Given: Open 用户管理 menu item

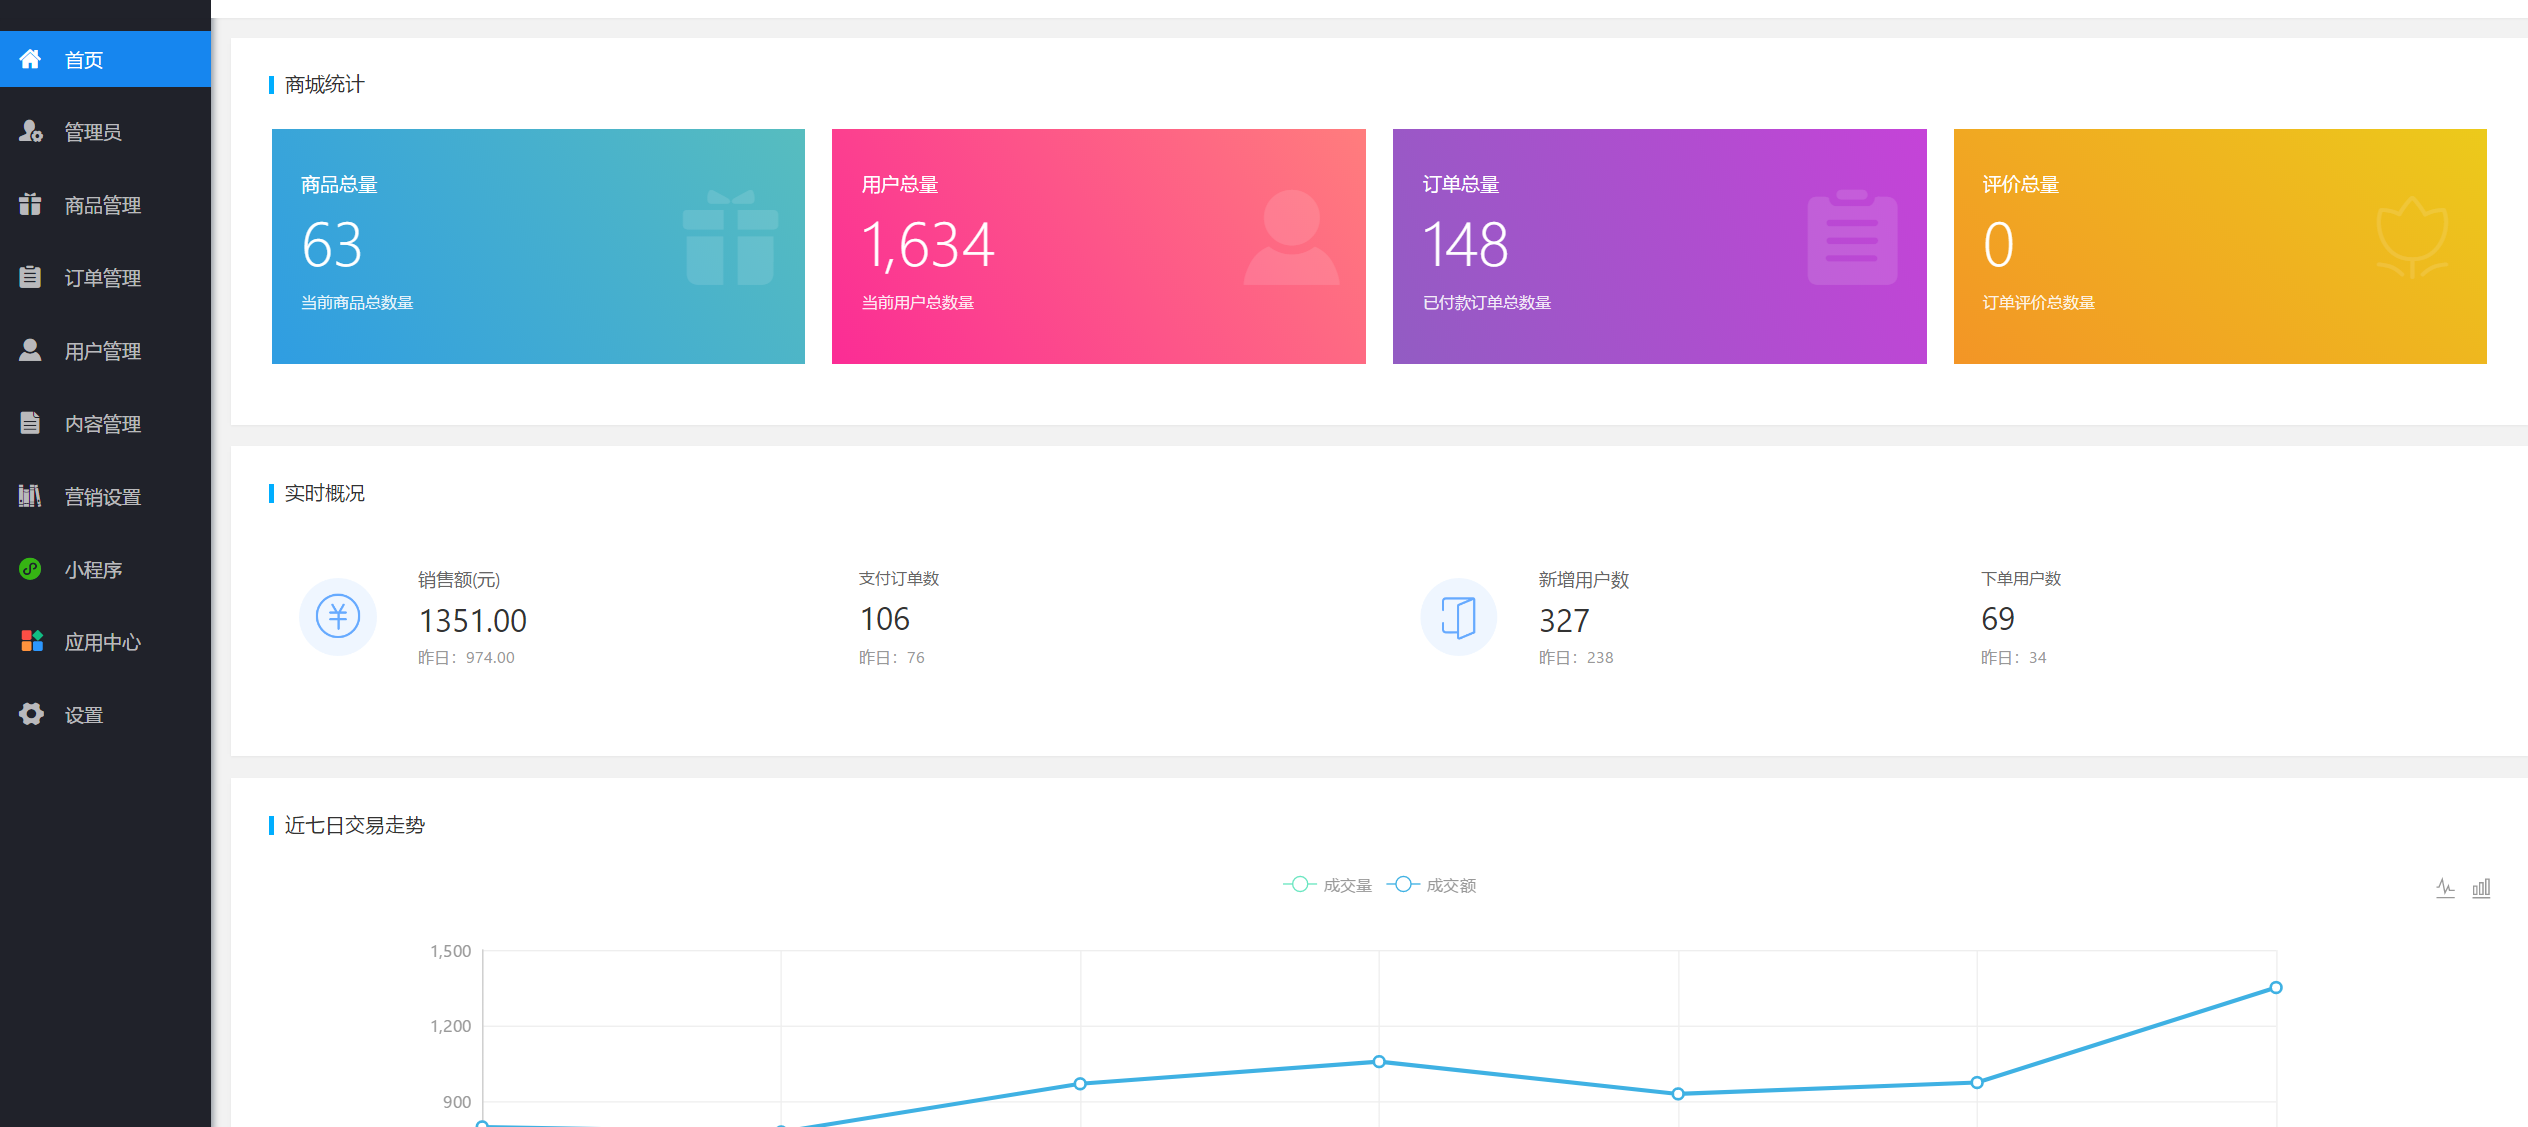Looking at the screenshot, I should click(102, 351).
